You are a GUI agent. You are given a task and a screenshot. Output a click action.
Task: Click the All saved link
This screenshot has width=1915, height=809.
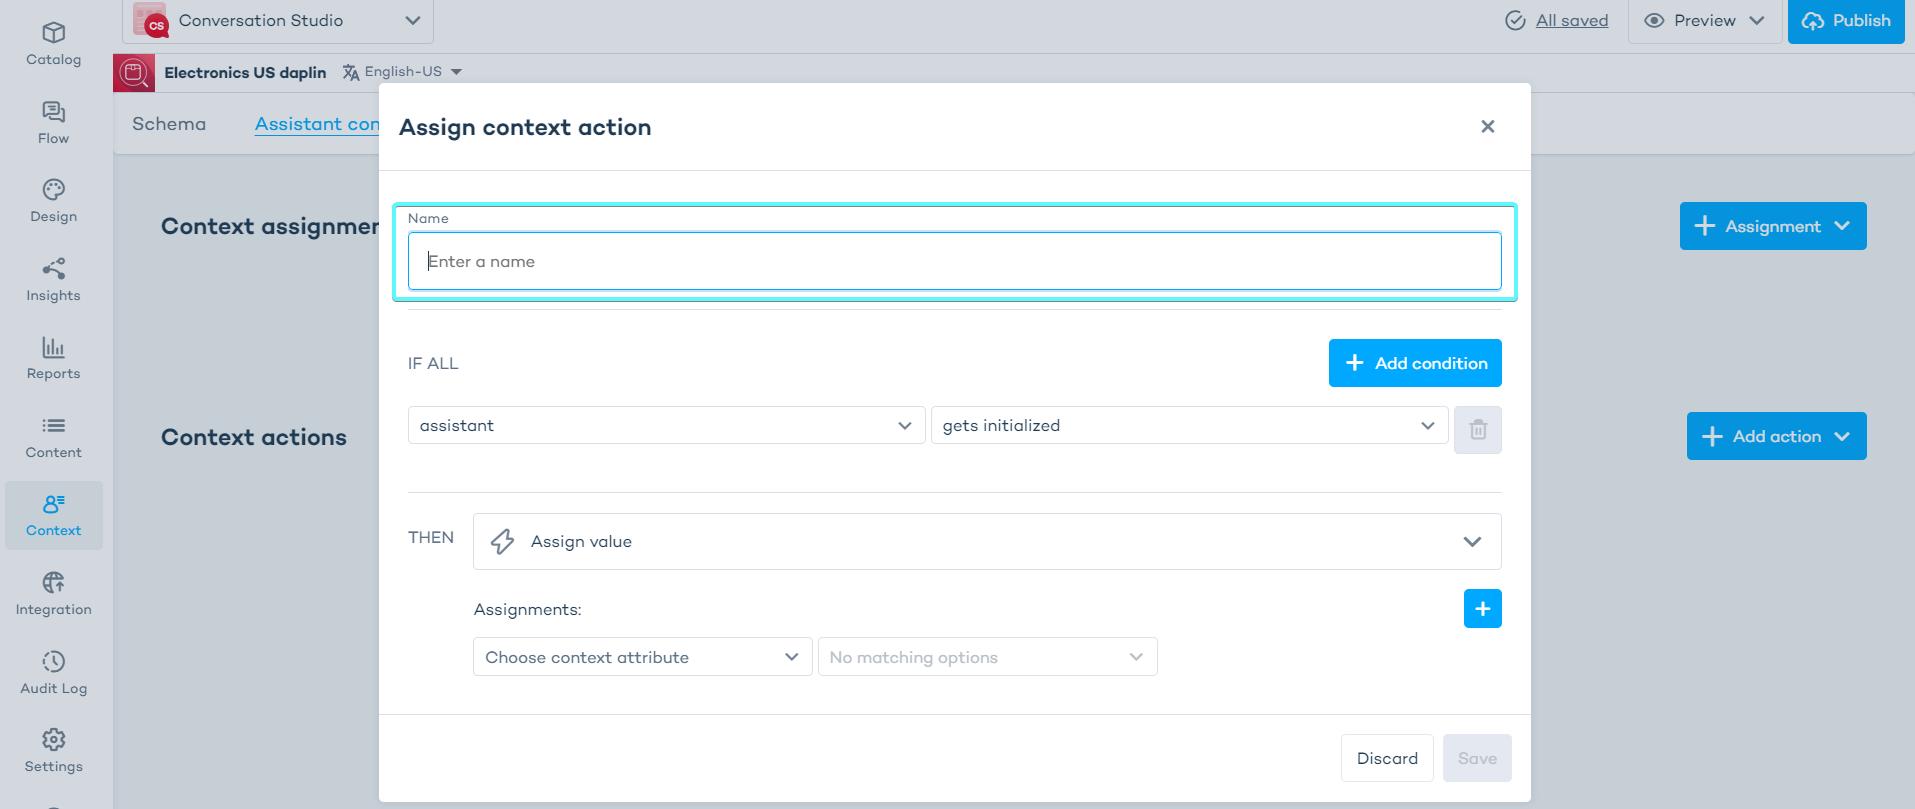tap(1572, 20)
